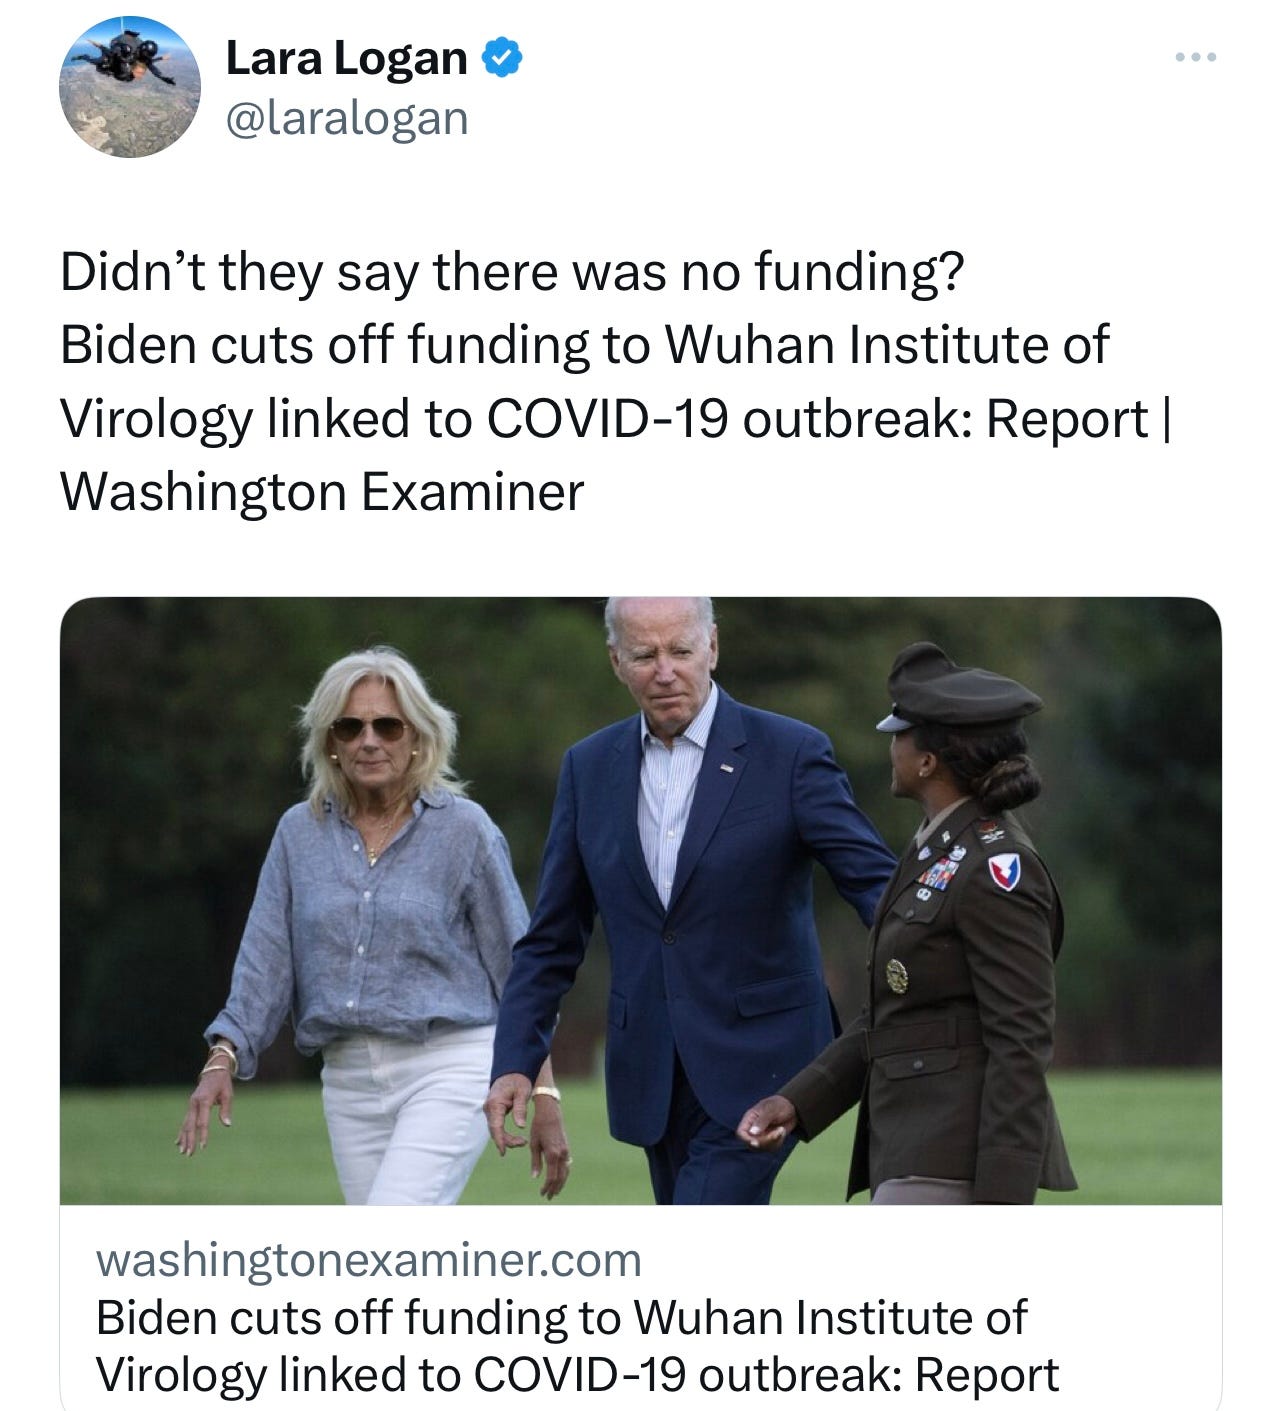The width and height of the screenshot is (1283, 1411).
Task: Click the "Washington Examiner" text in the tweet
Action: pyautogui.click(x=322, y=491)
